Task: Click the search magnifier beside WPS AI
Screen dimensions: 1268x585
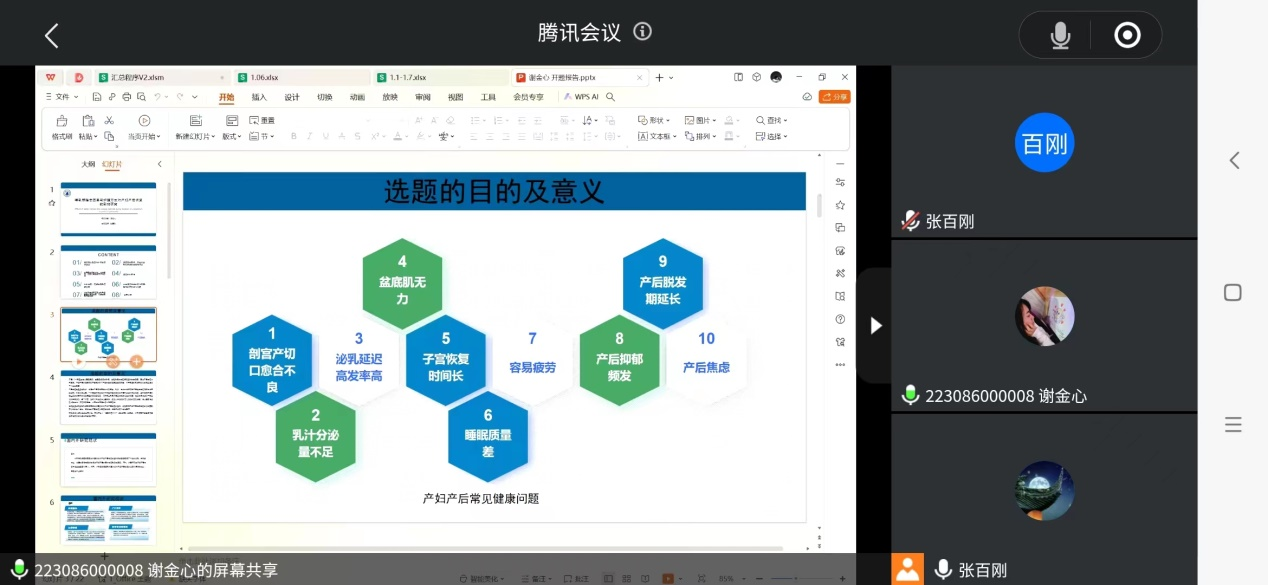Action: point(610,97)
